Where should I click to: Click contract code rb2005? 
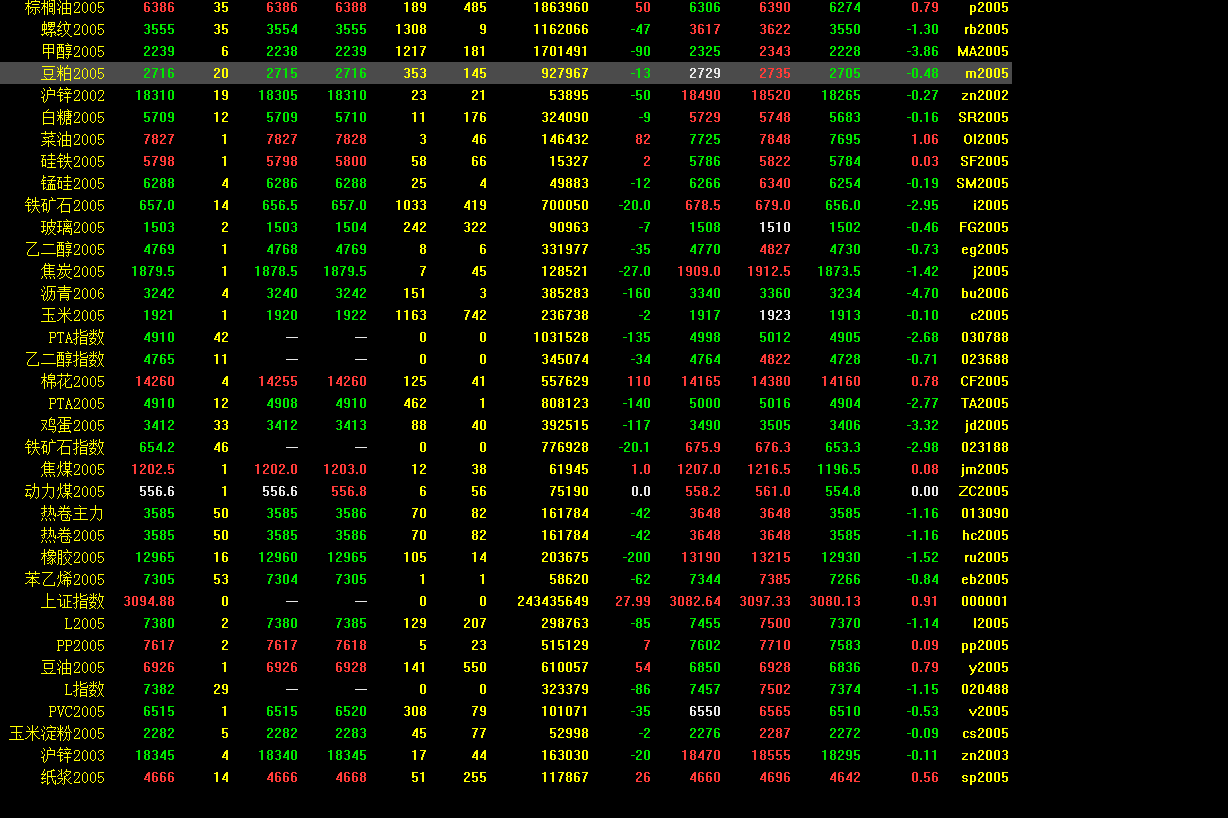point(985,29)
